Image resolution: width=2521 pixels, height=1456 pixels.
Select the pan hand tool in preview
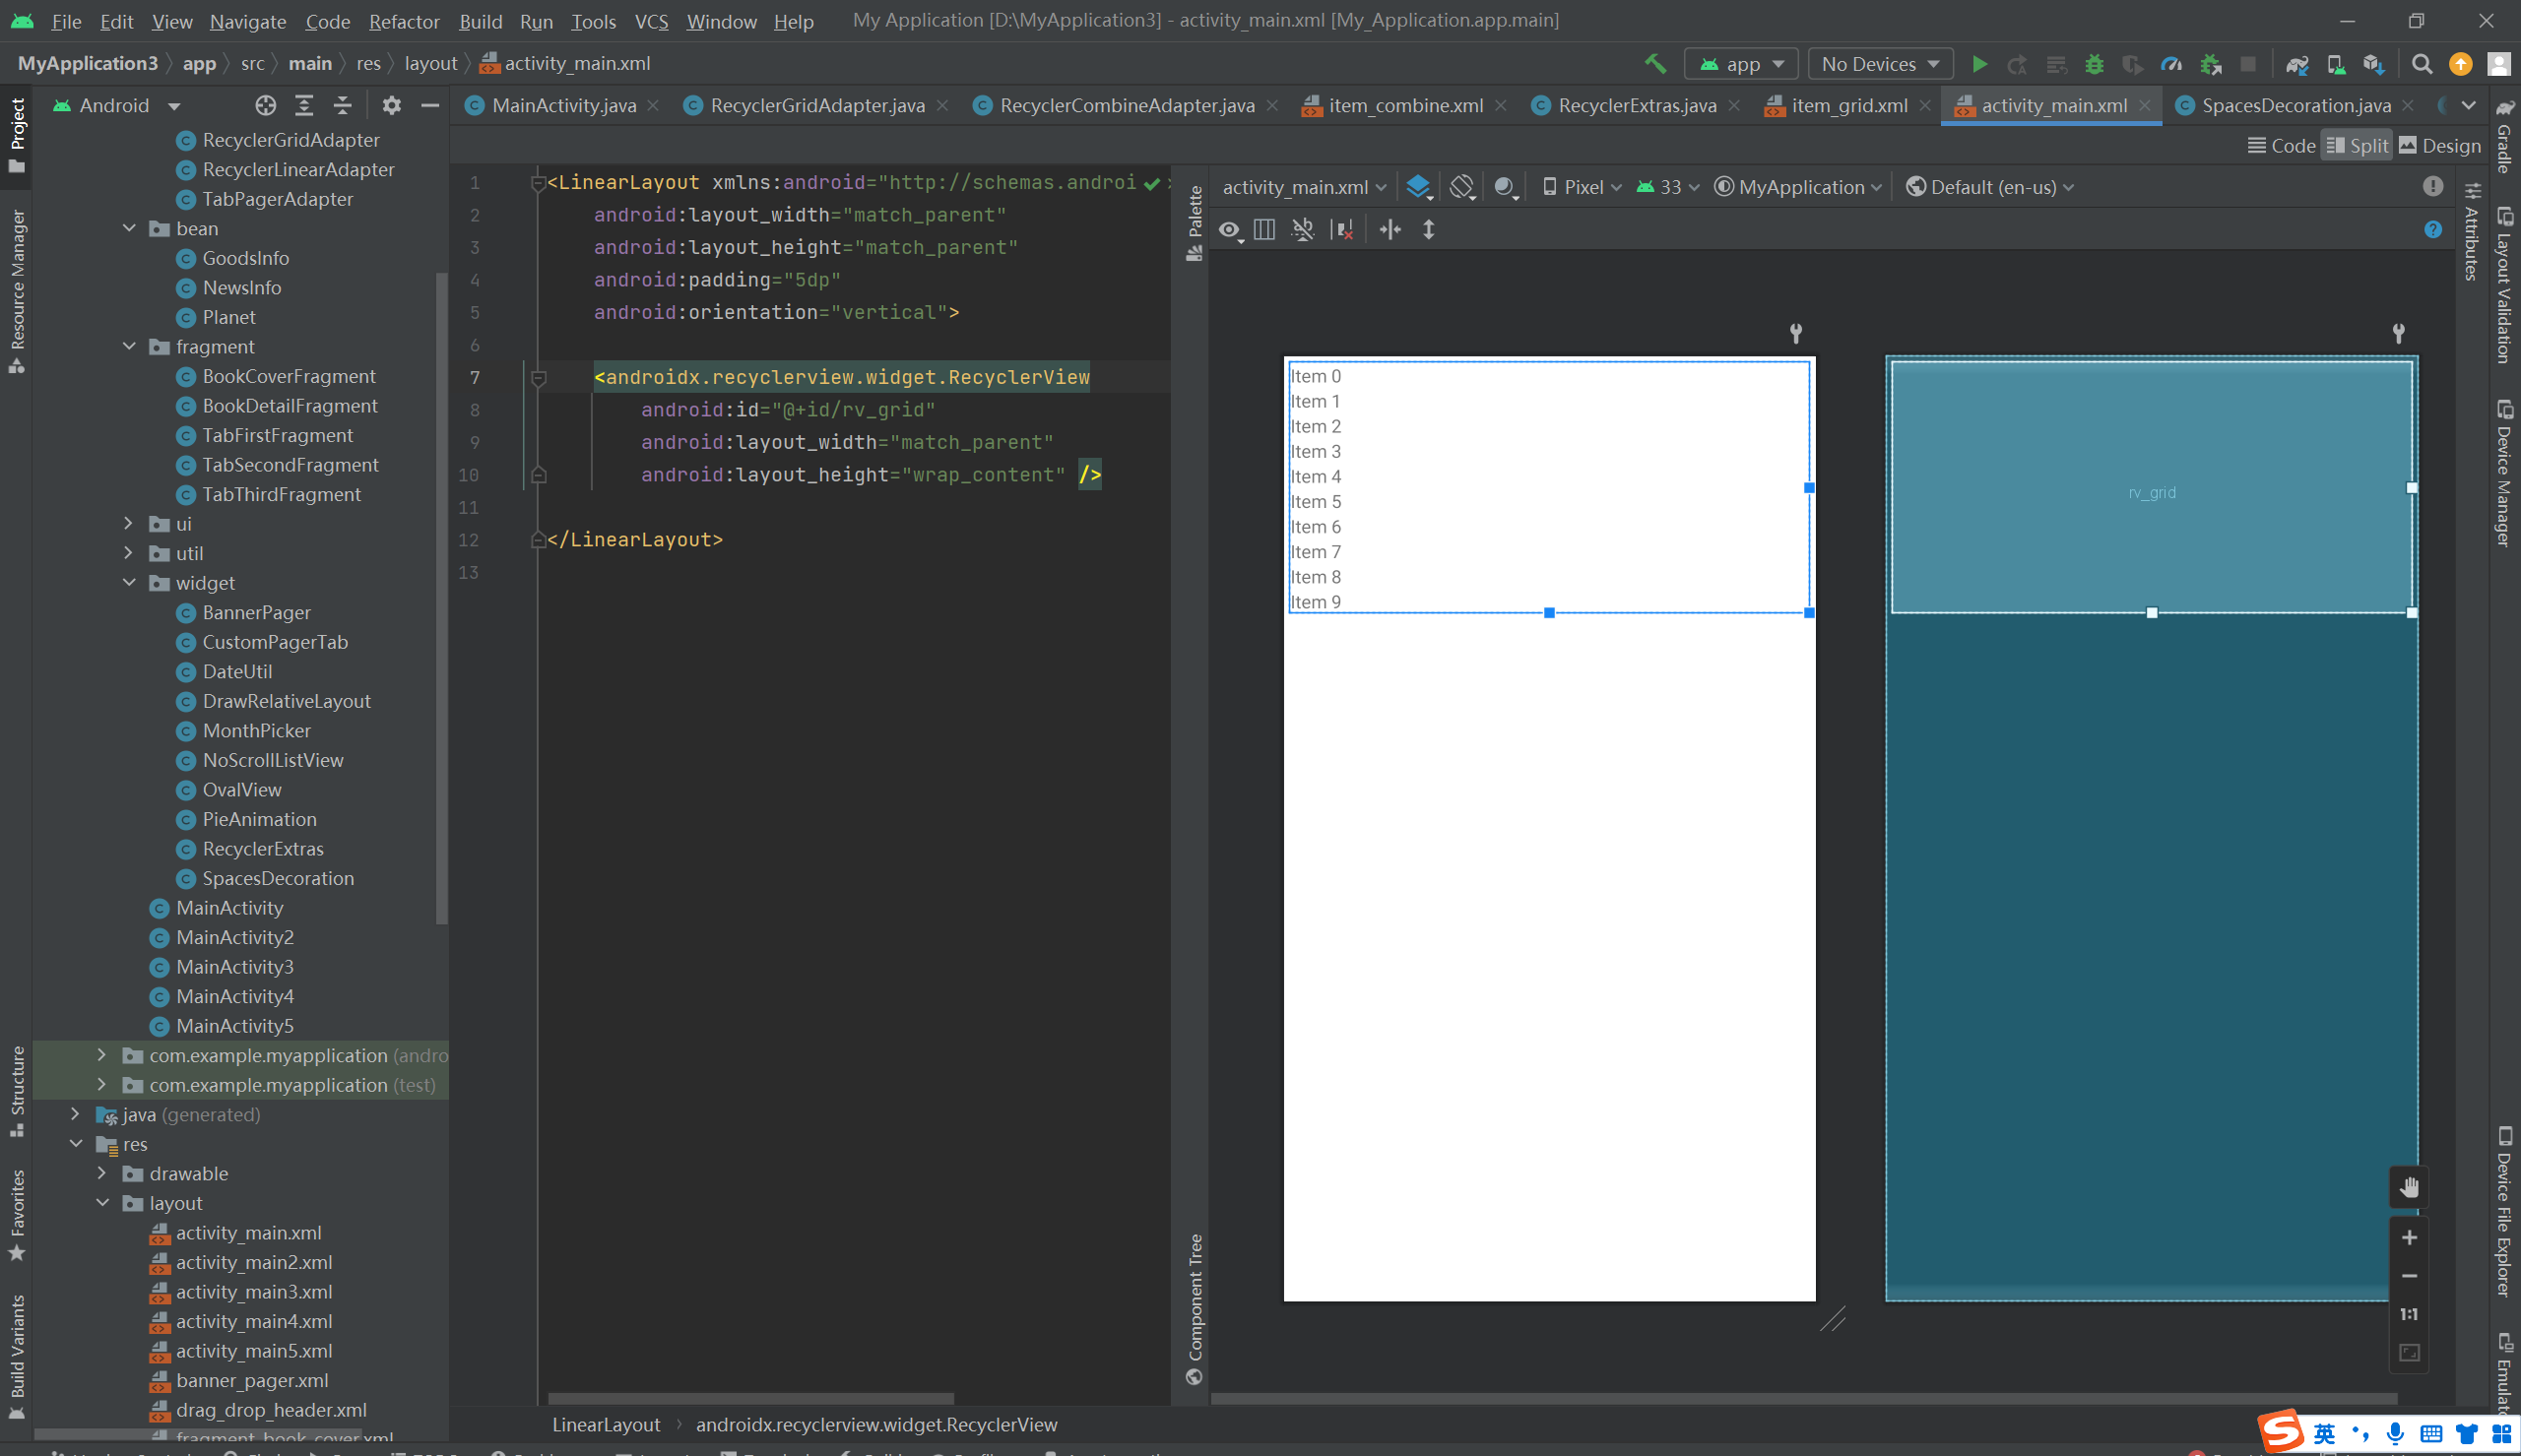[x=2409, y=1187]
